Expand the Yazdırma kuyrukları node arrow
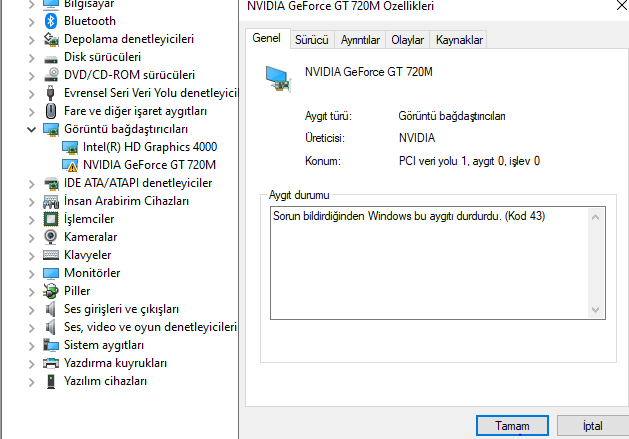This screenshot has height=439, width=629. [32, 364]
